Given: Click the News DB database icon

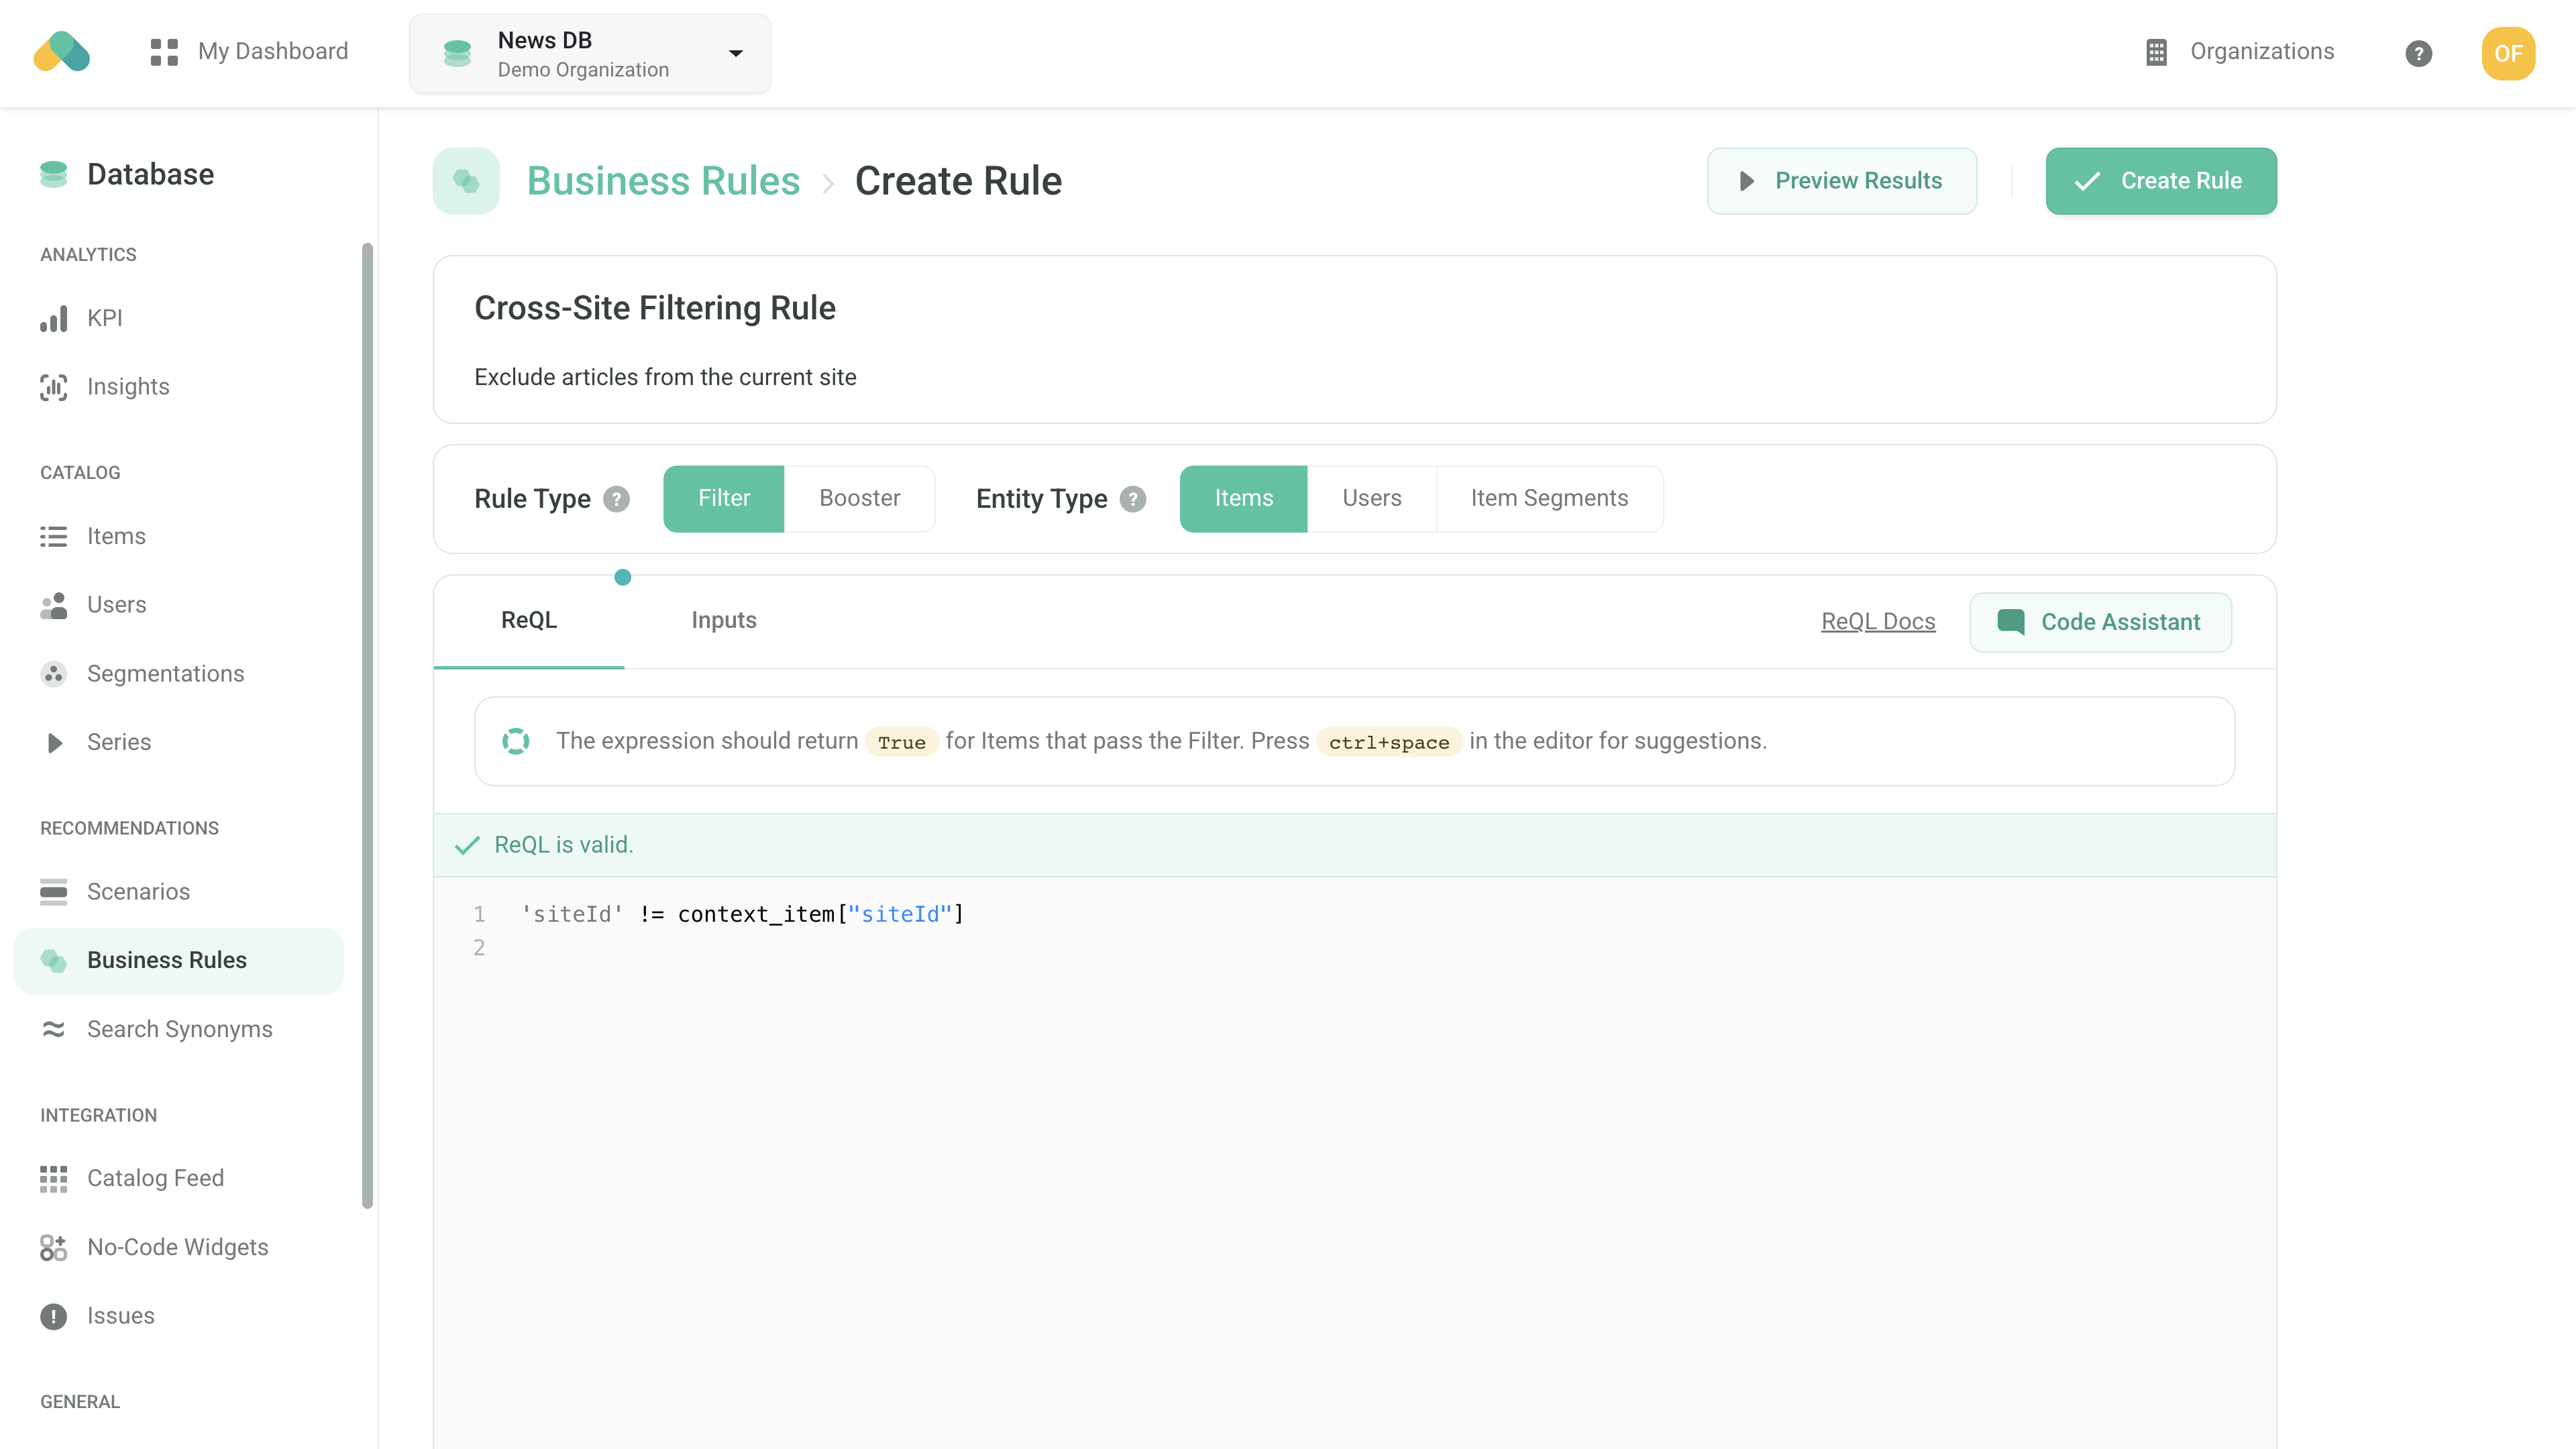Looking at the screenshot, I should coord(457,53).
